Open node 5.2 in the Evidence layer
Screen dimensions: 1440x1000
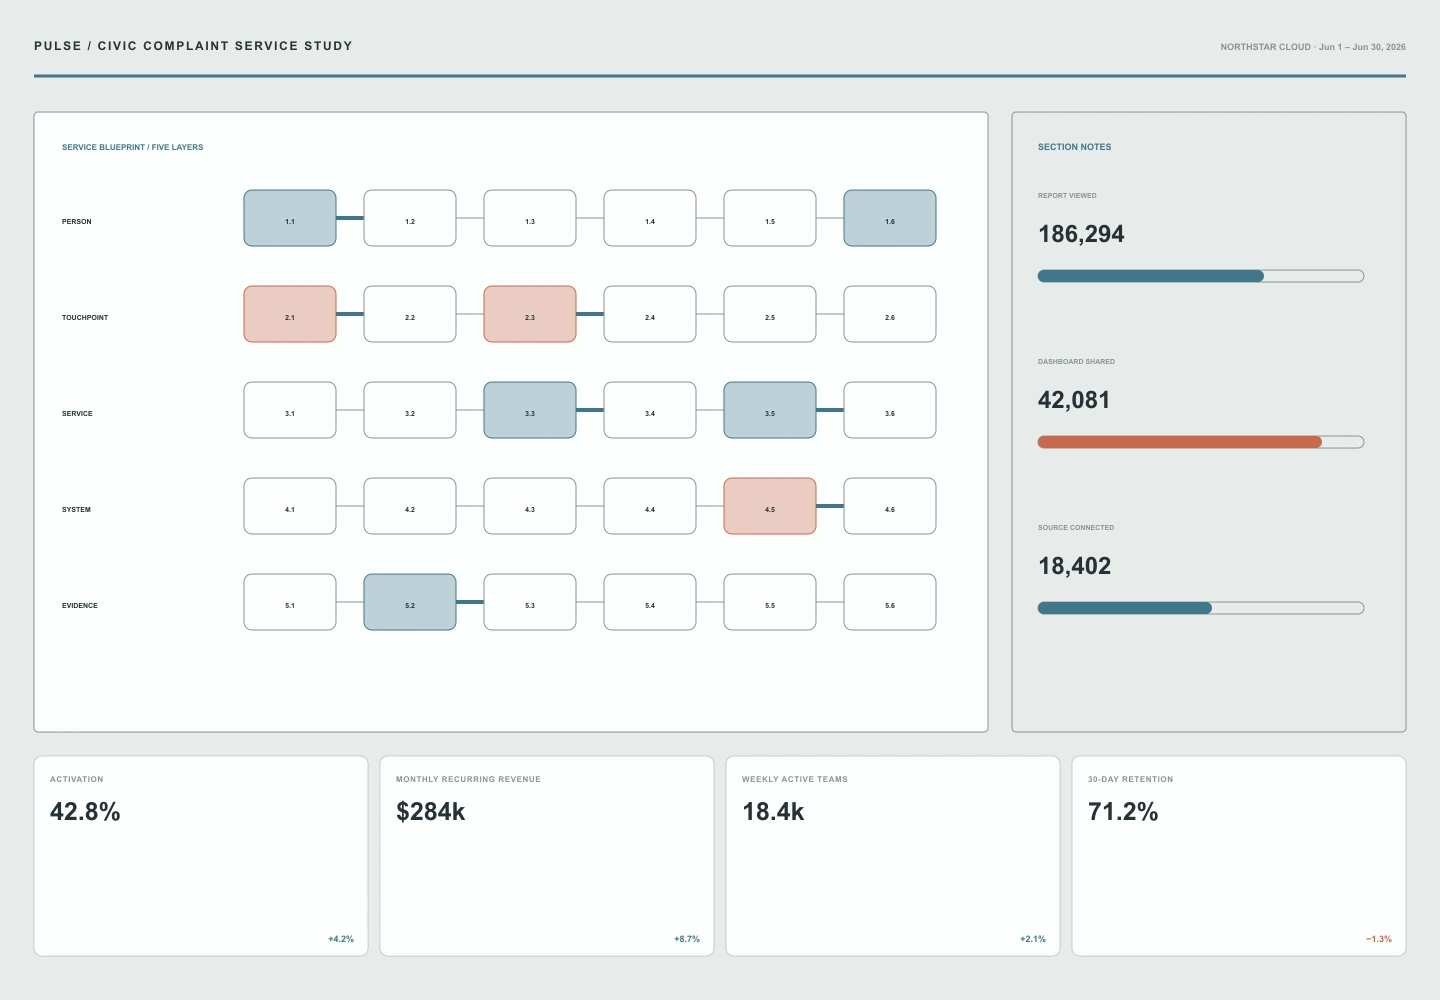tap(410, 602)
